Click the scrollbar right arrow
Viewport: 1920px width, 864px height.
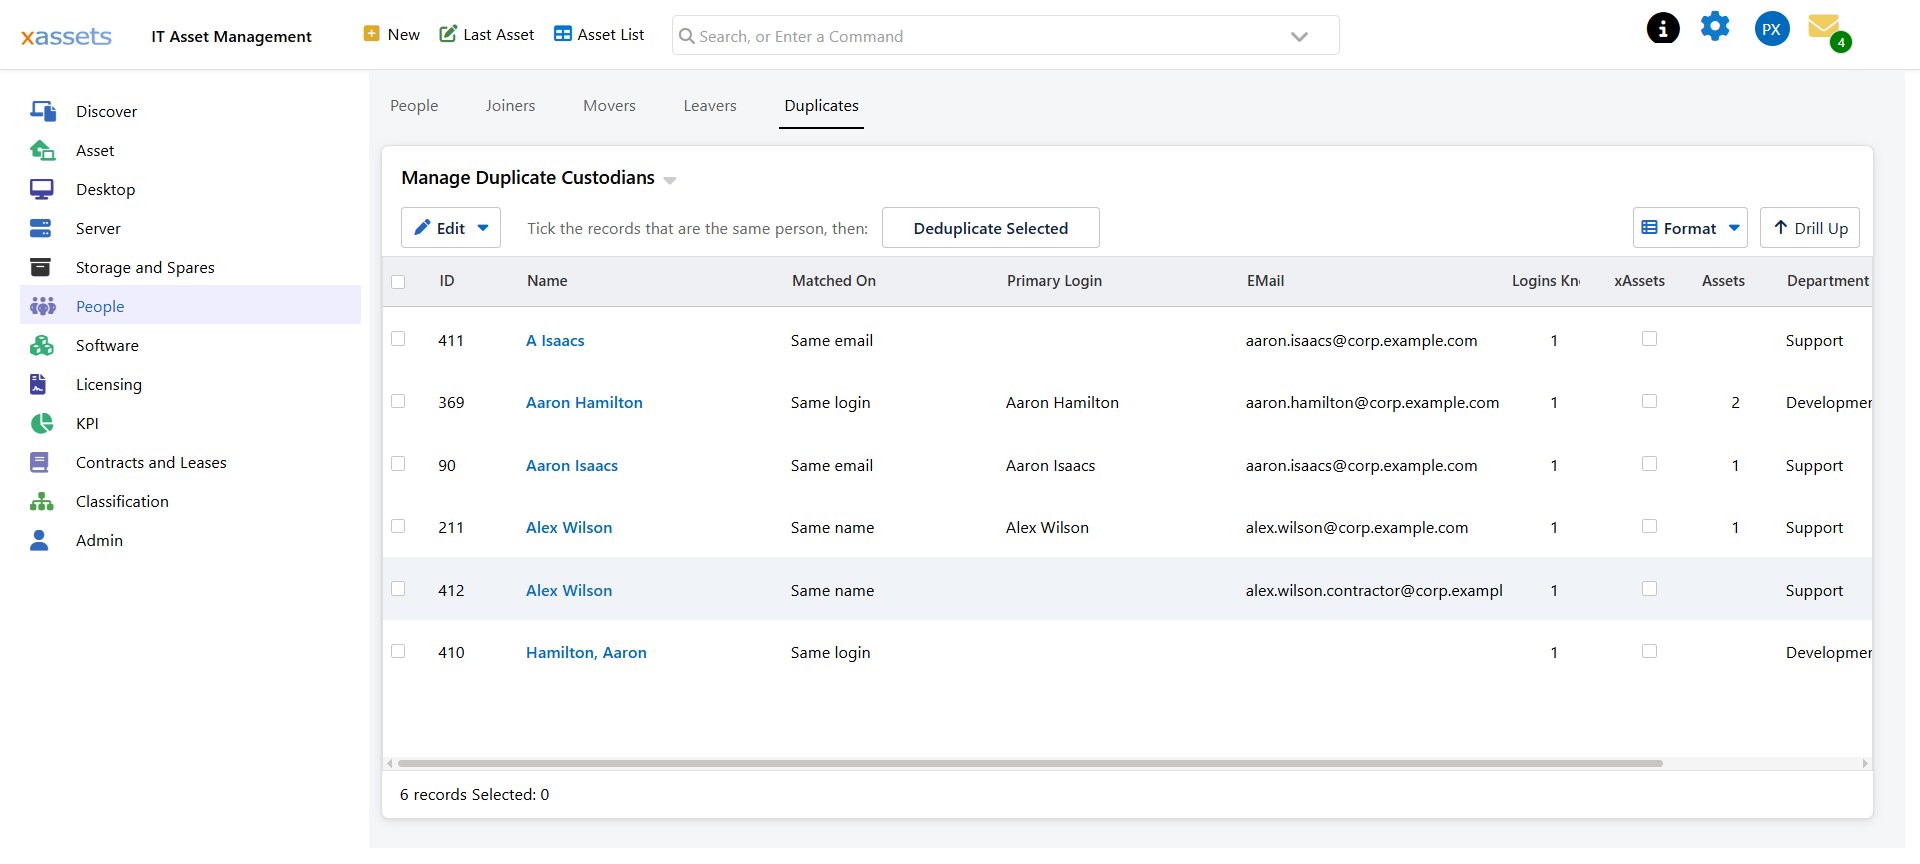click(x=1865, y=763)
